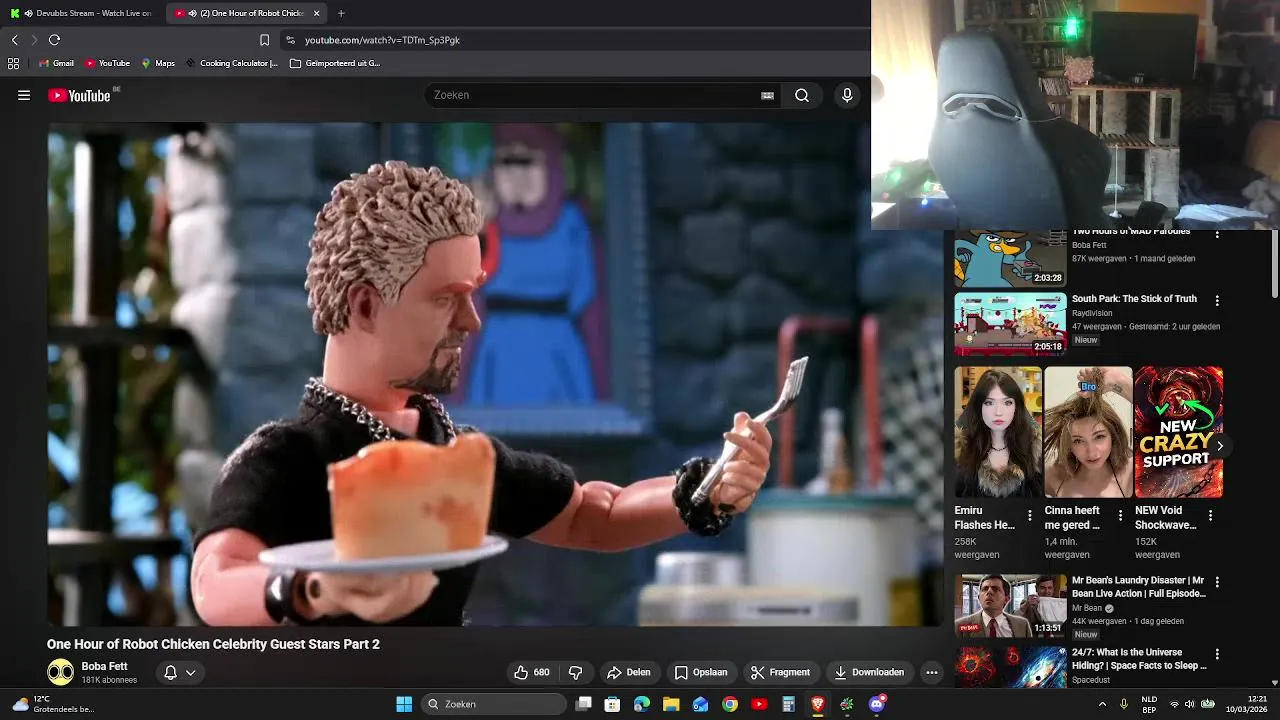The height and width of the screenshot is (720, 1280).
Task: Open the Boba Fett channel name link
Action: [104, 666]
